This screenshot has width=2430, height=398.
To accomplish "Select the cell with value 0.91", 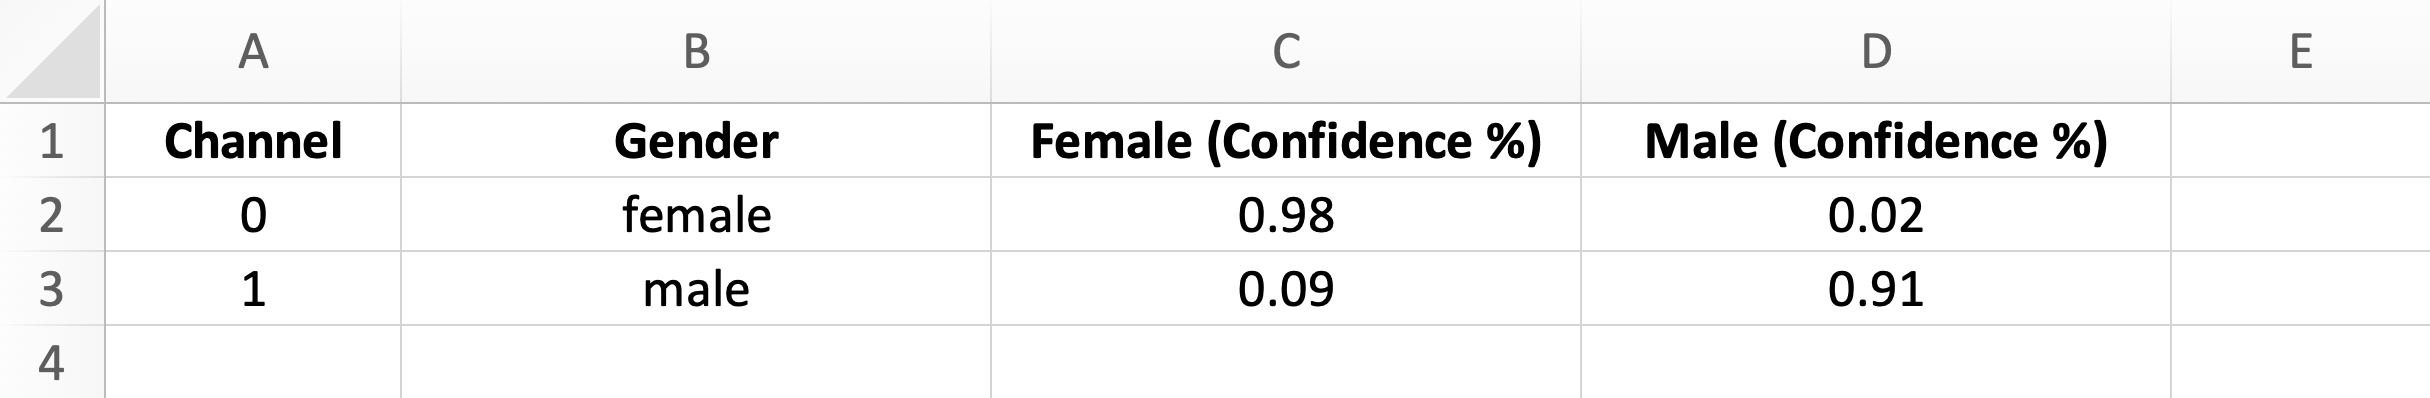I will click(1876, 289).
